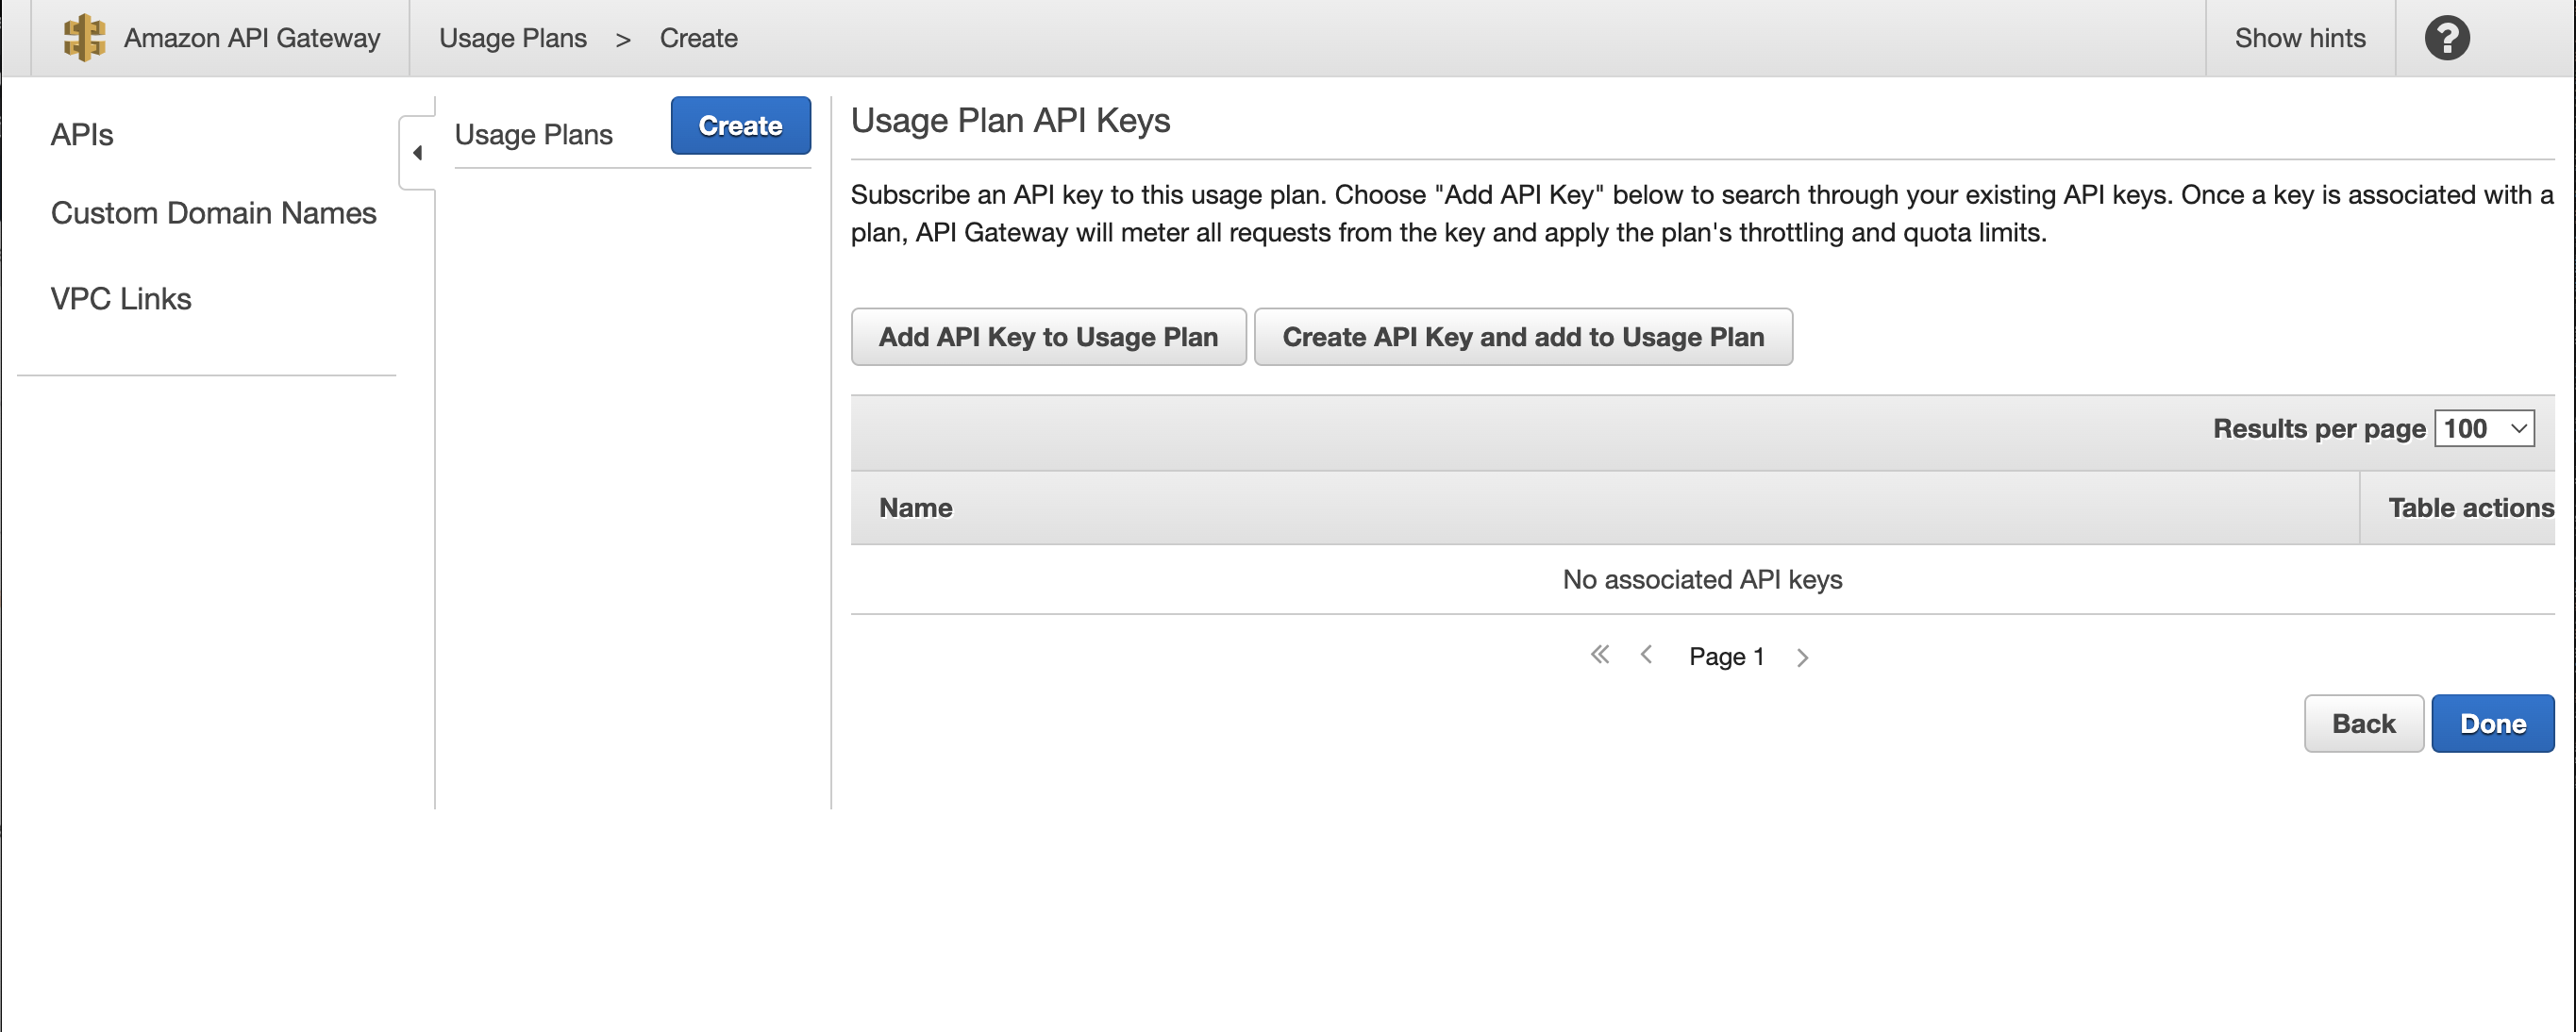
Task: Navigate to APIs in the sidebar
Action: tap(82, 135)
